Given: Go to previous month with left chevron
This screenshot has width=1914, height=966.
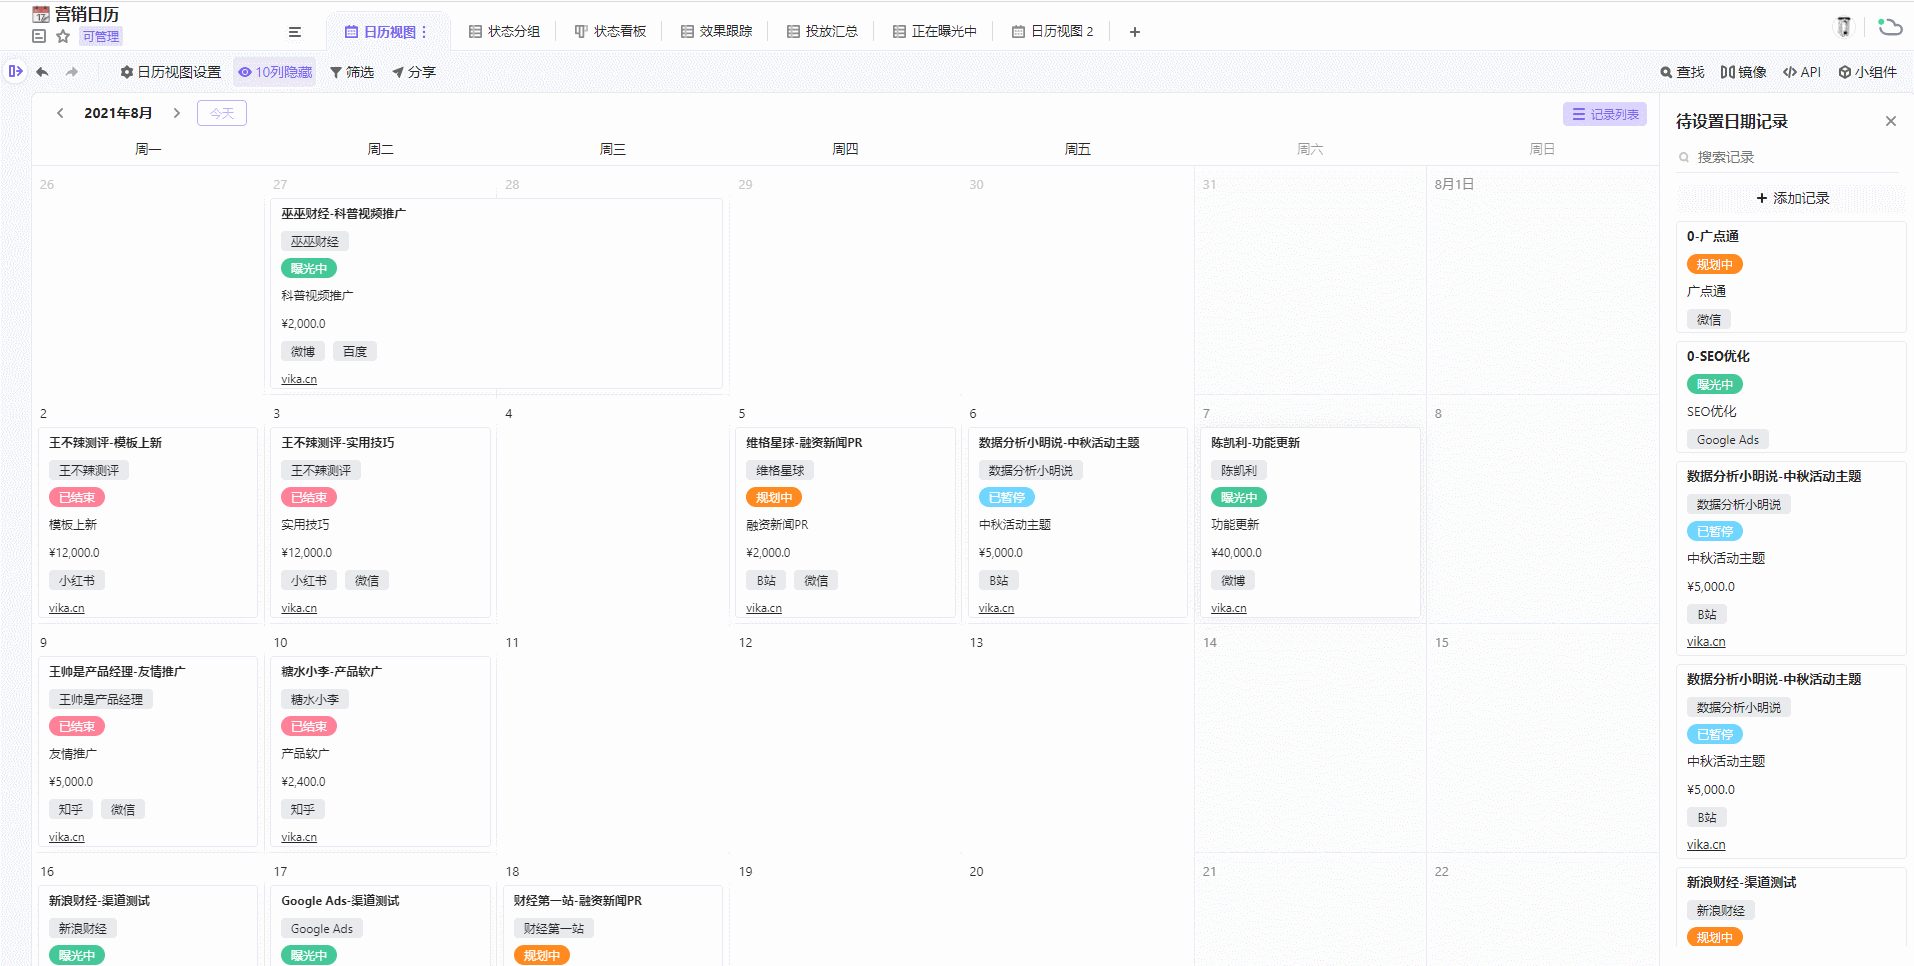Looking at the screenshot, I should (x=60, y=113).
